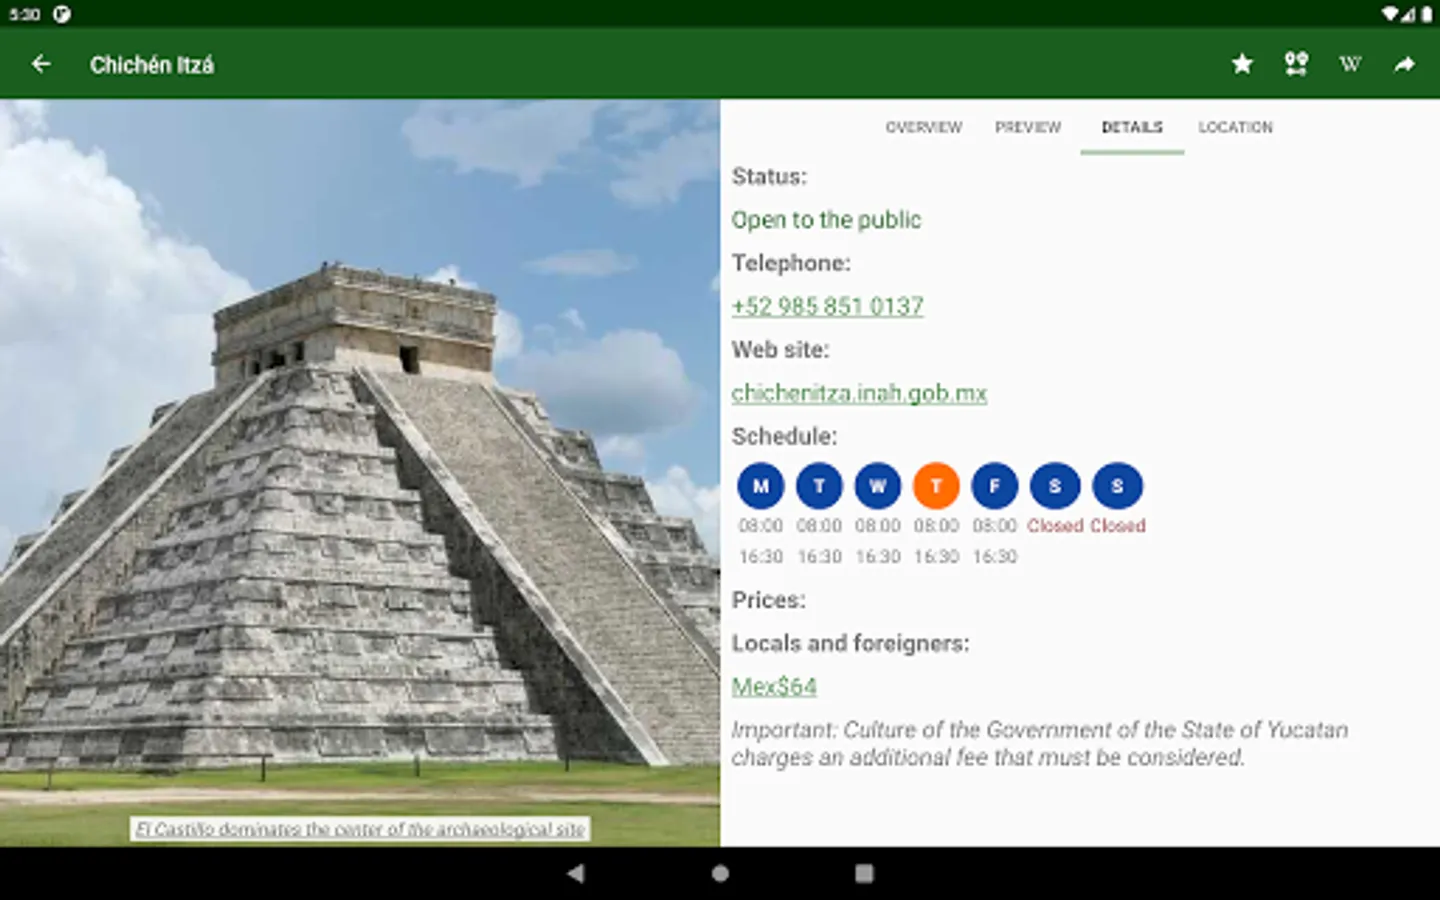
Task: Mark Chichén Itzá as favorite with the star
Action: pyautogui.click(x=1242, y=64)
